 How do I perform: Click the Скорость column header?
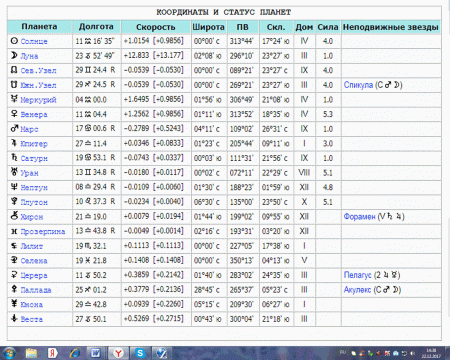pos(156,27)
